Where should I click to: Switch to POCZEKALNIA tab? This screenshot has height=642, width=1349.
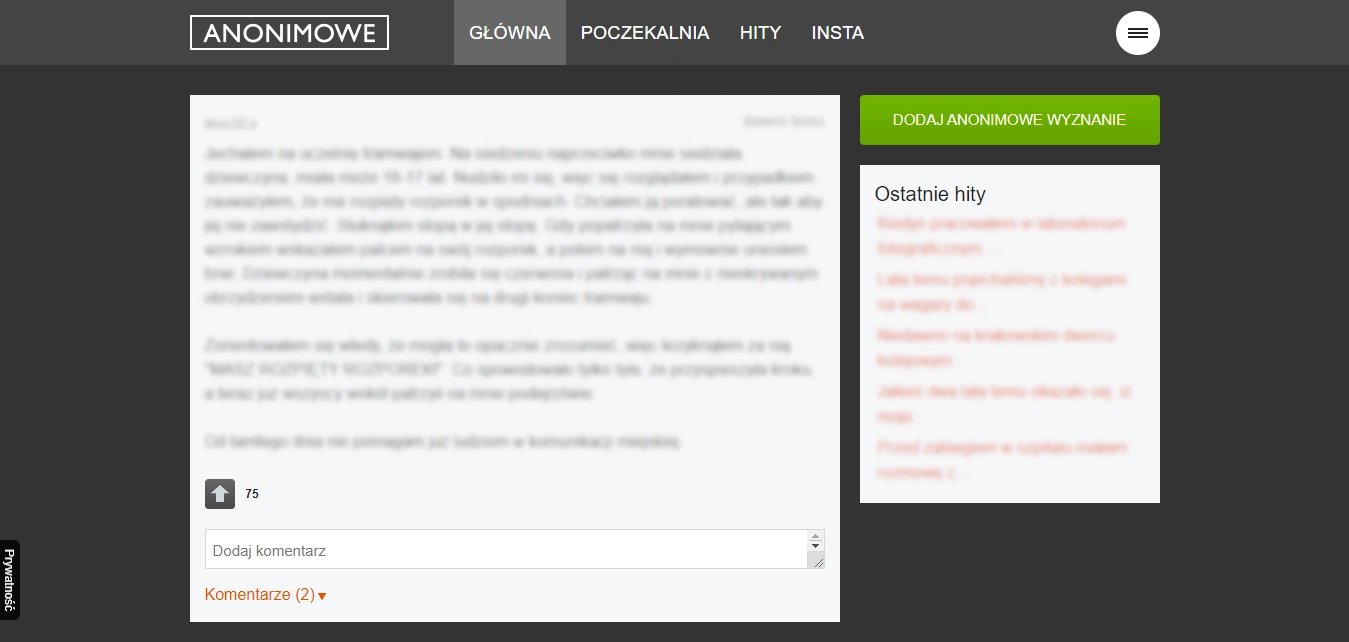(645, 33)
